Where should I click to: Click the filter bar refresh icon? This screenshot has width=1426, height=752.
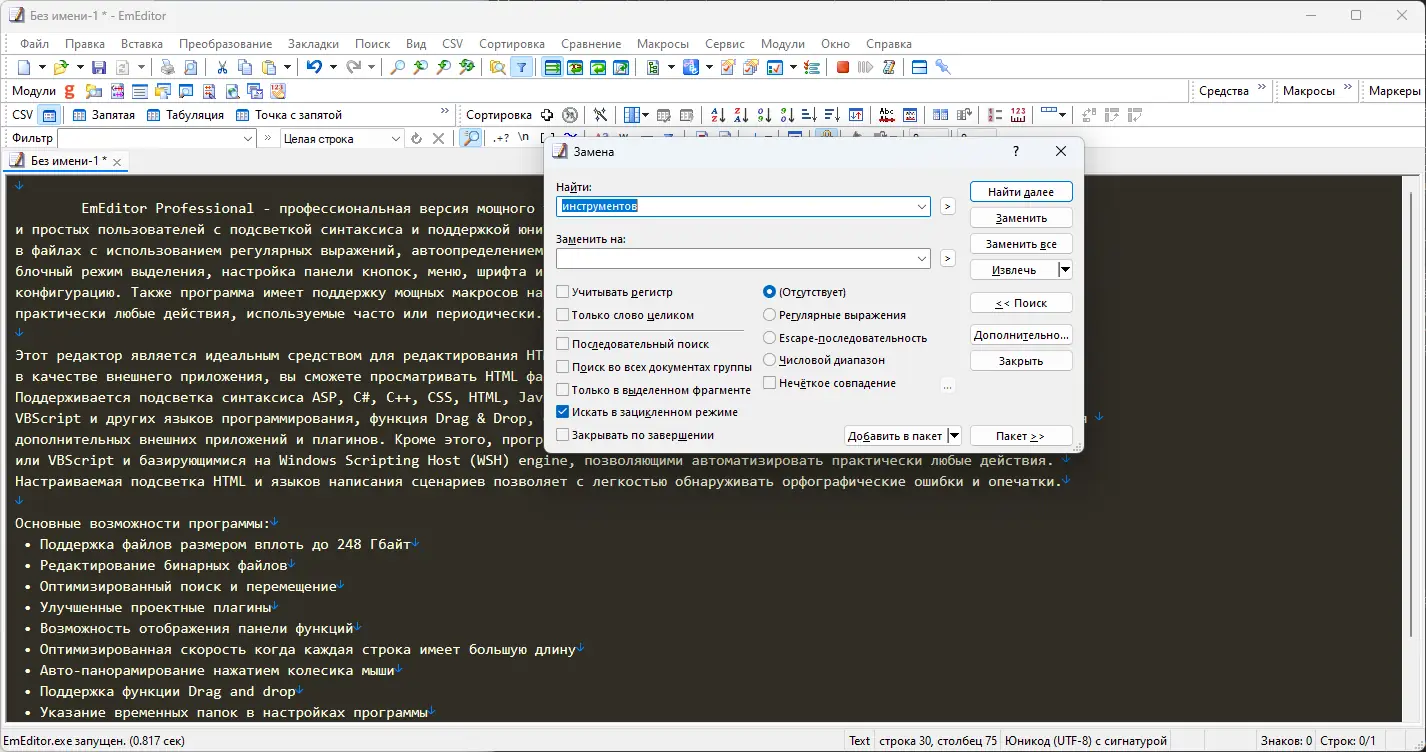(x=416, y=139)
